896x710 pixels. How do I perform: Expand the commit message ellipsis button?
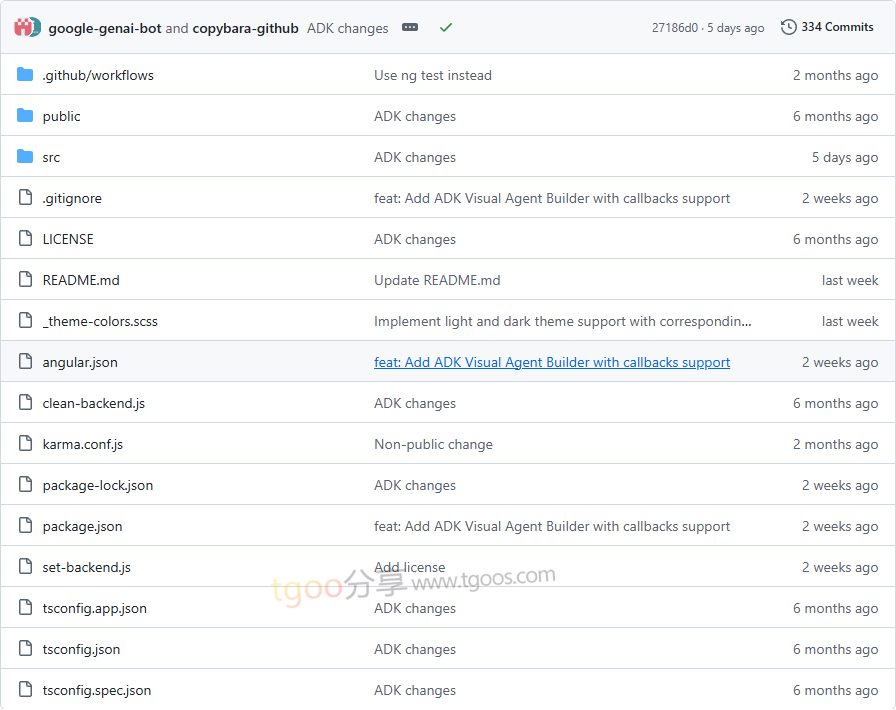coord(410,27)
